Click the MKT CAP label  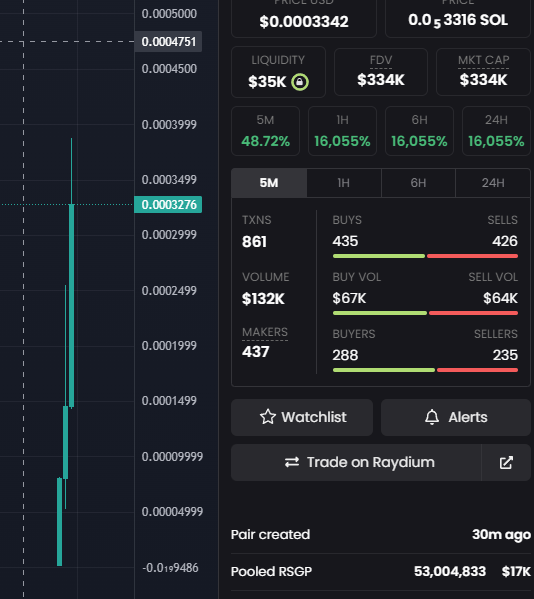coord(484,60)
